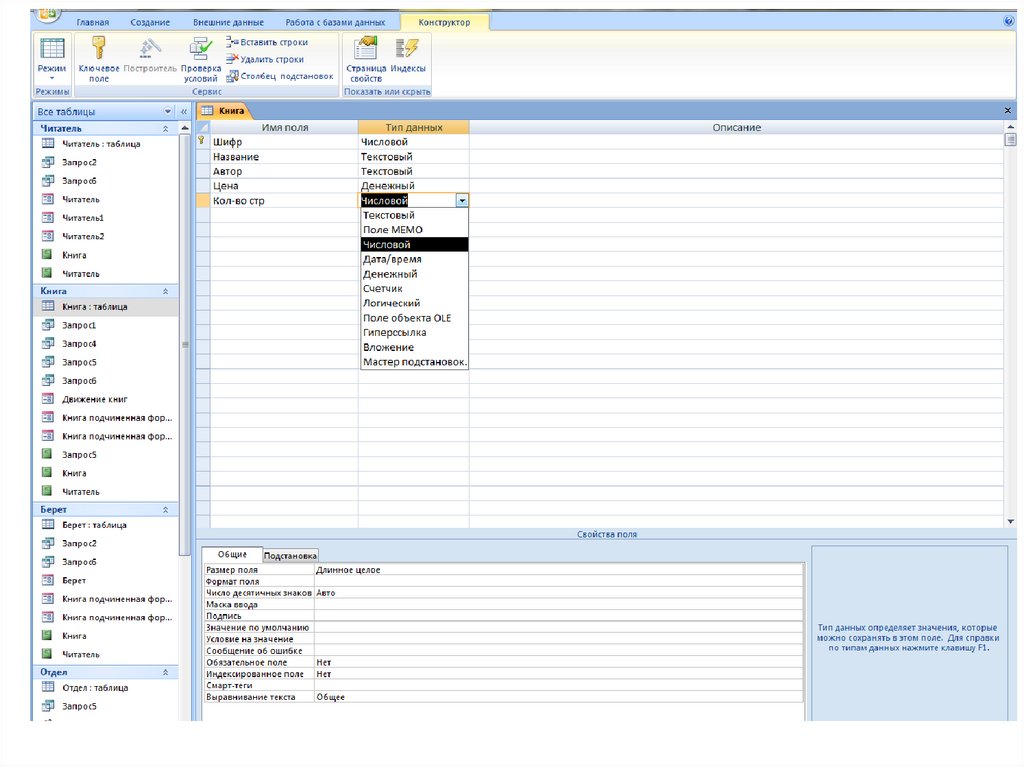Open Страница свойств property sheet
This screenshot has height=767, width=1024.
tap(366, 48)
